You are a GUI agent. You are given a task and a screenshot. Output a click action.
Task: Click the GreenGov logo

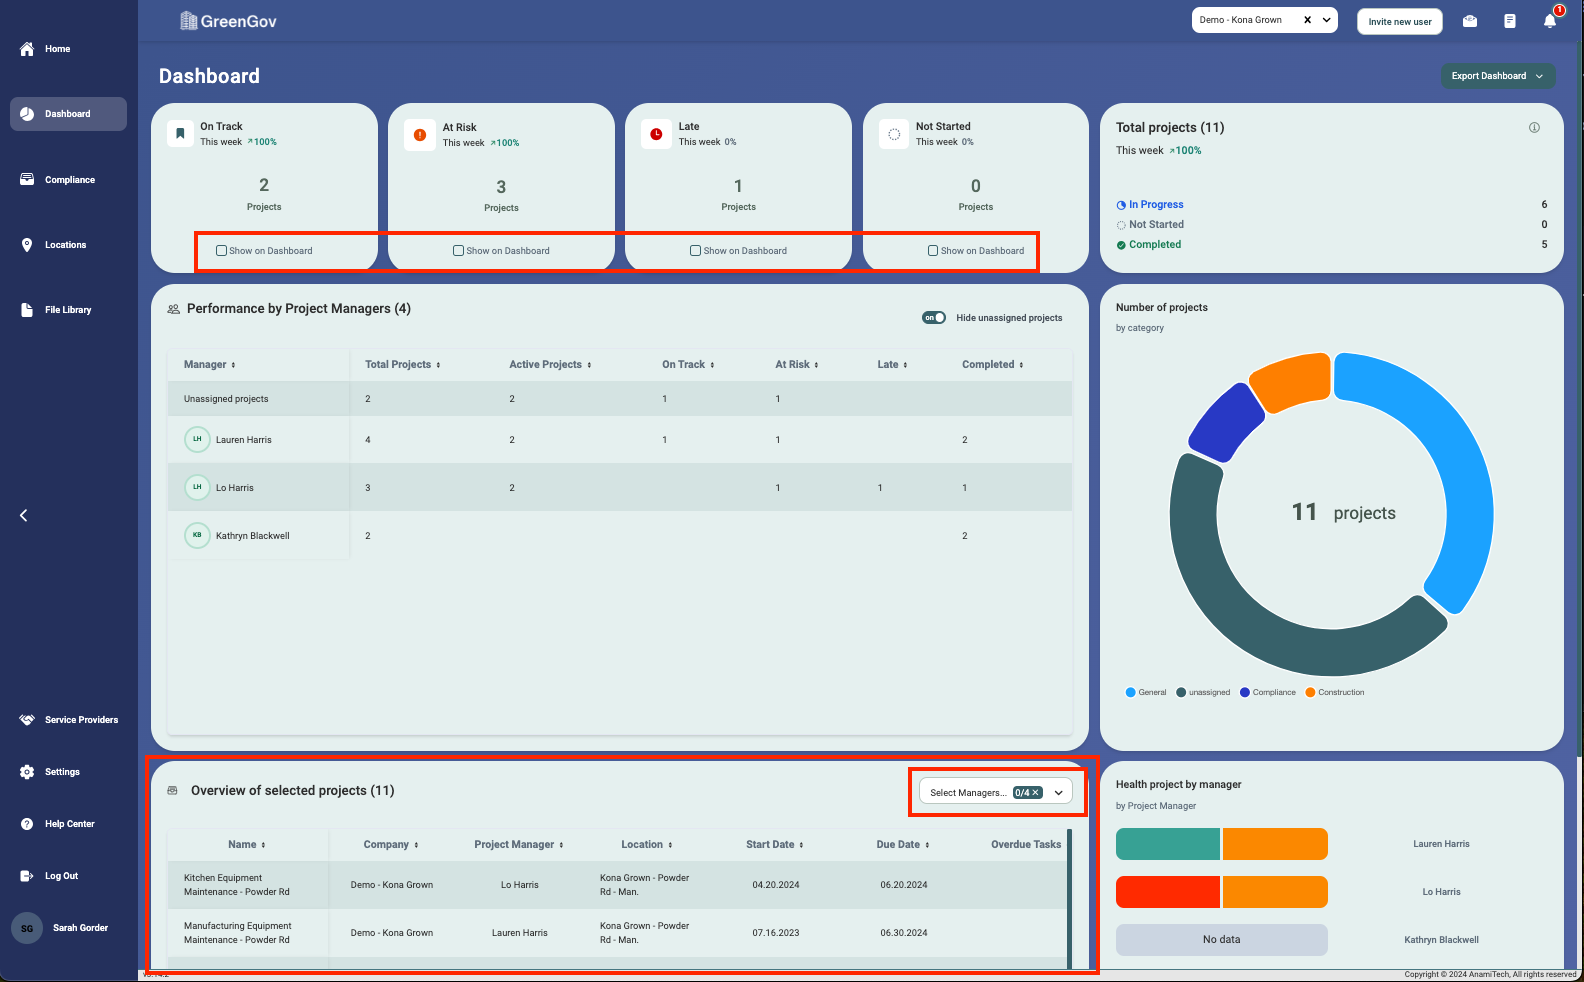coord(228,21)
